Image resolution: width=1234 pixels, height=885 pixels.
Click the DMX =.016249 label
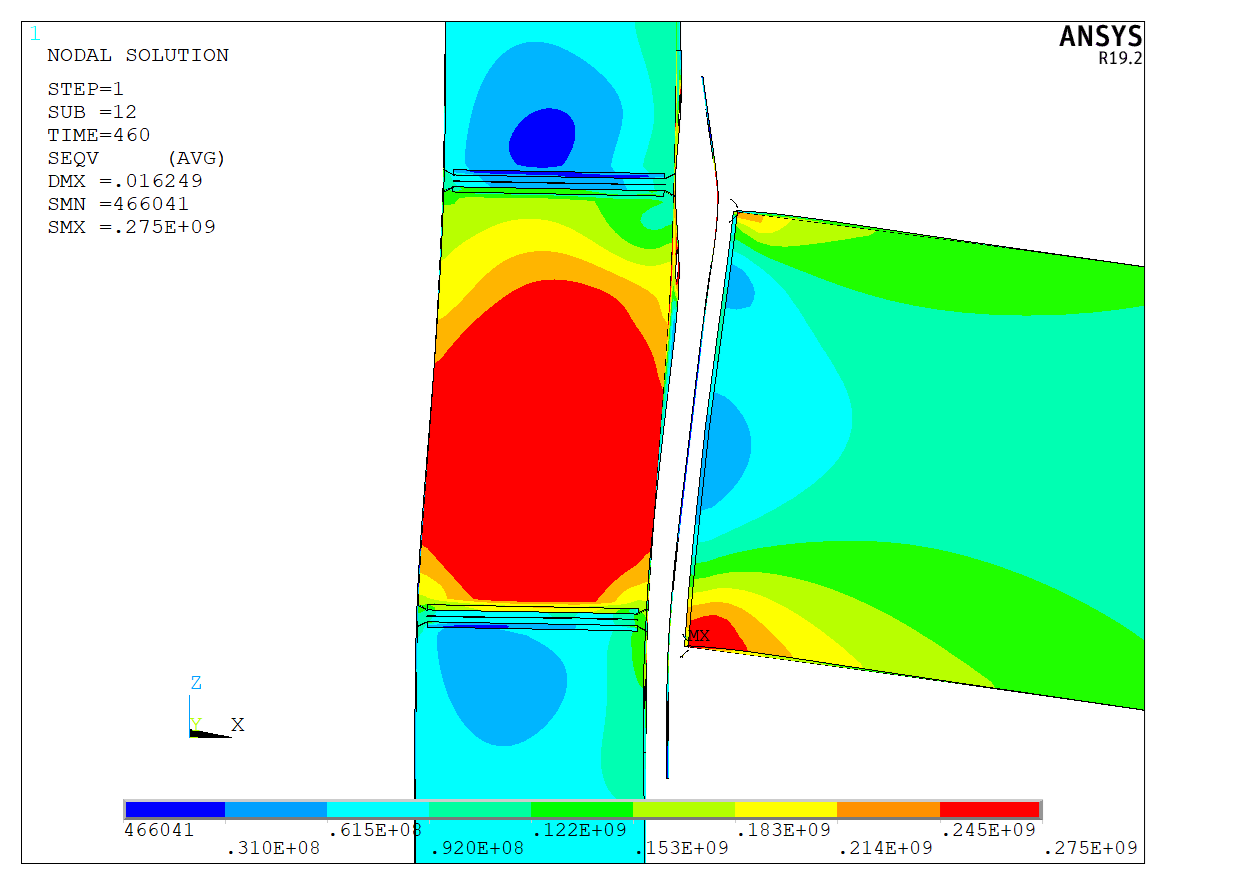[x=125, y=181]
